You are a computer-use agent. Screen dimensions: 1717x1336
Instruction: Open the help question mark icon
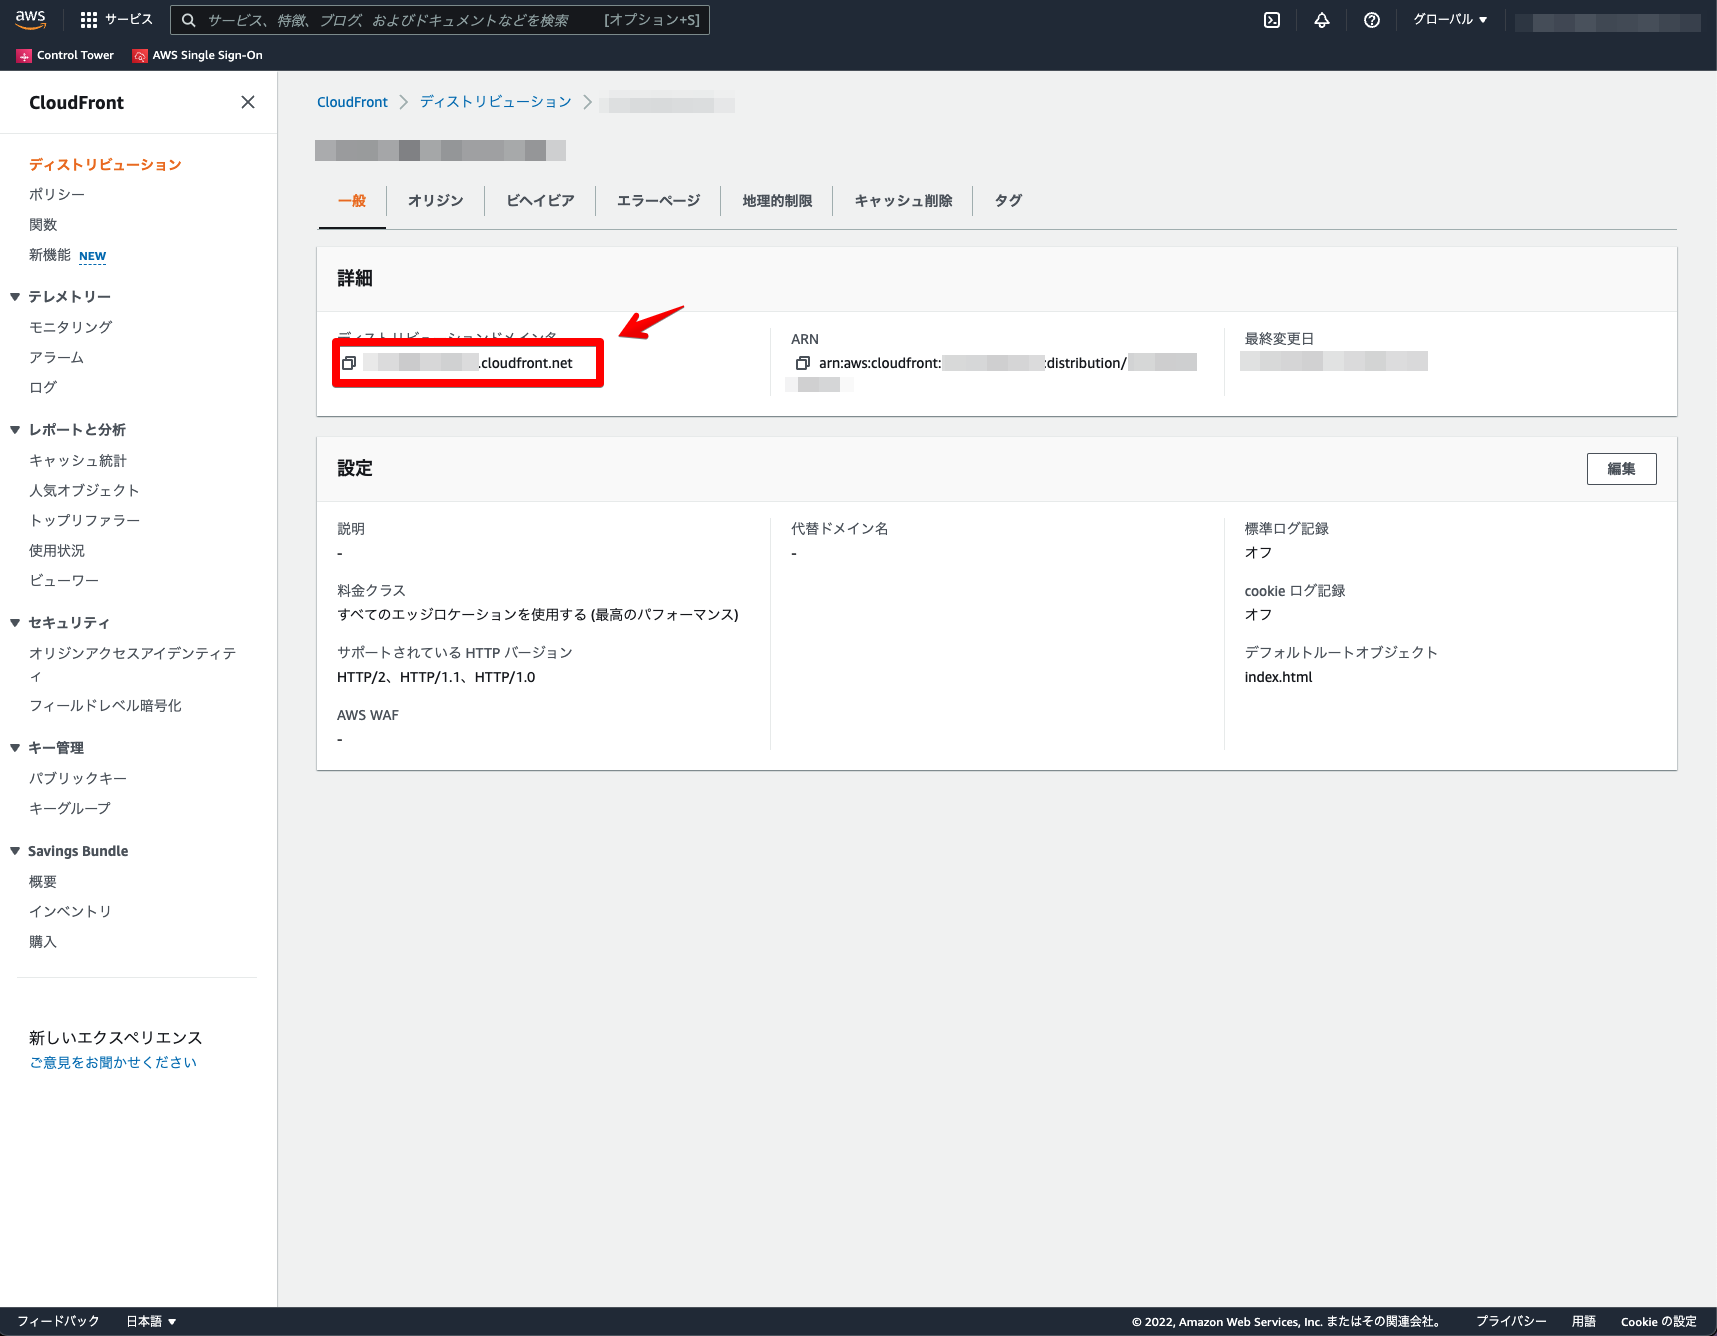[1372, 20]
